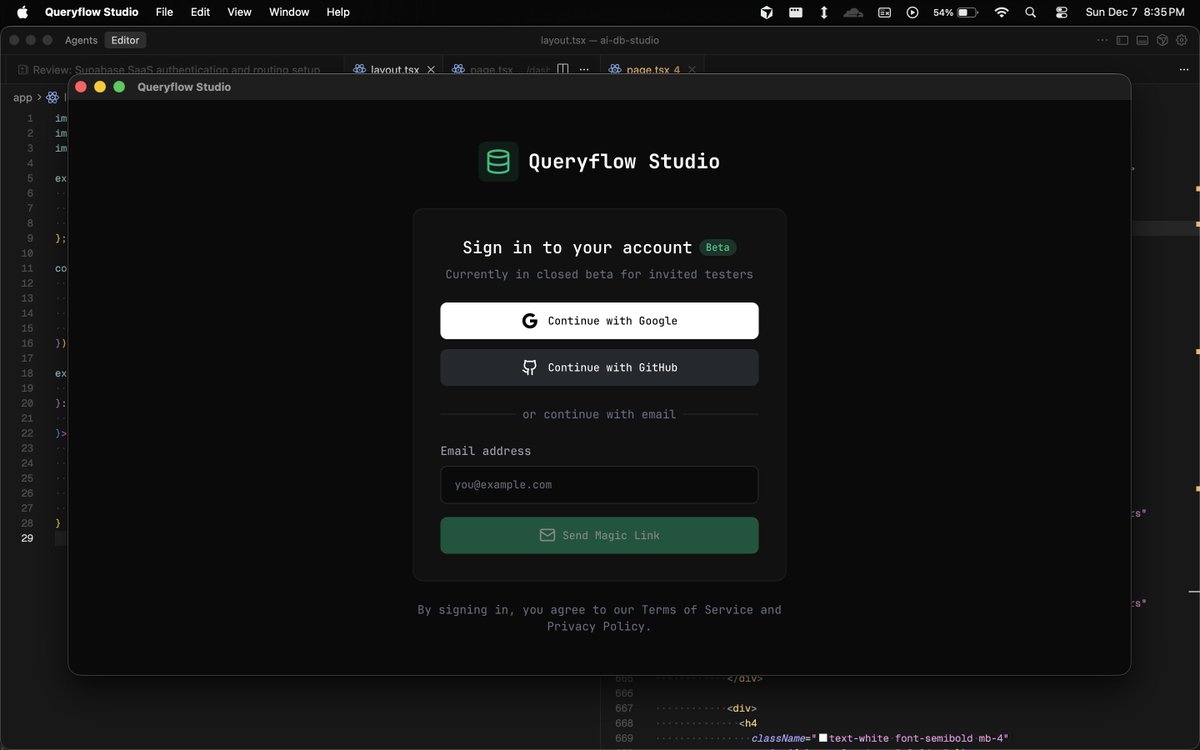Click the Google logo icon
This screenshot has width=1200, height=750.
[530, 321]
